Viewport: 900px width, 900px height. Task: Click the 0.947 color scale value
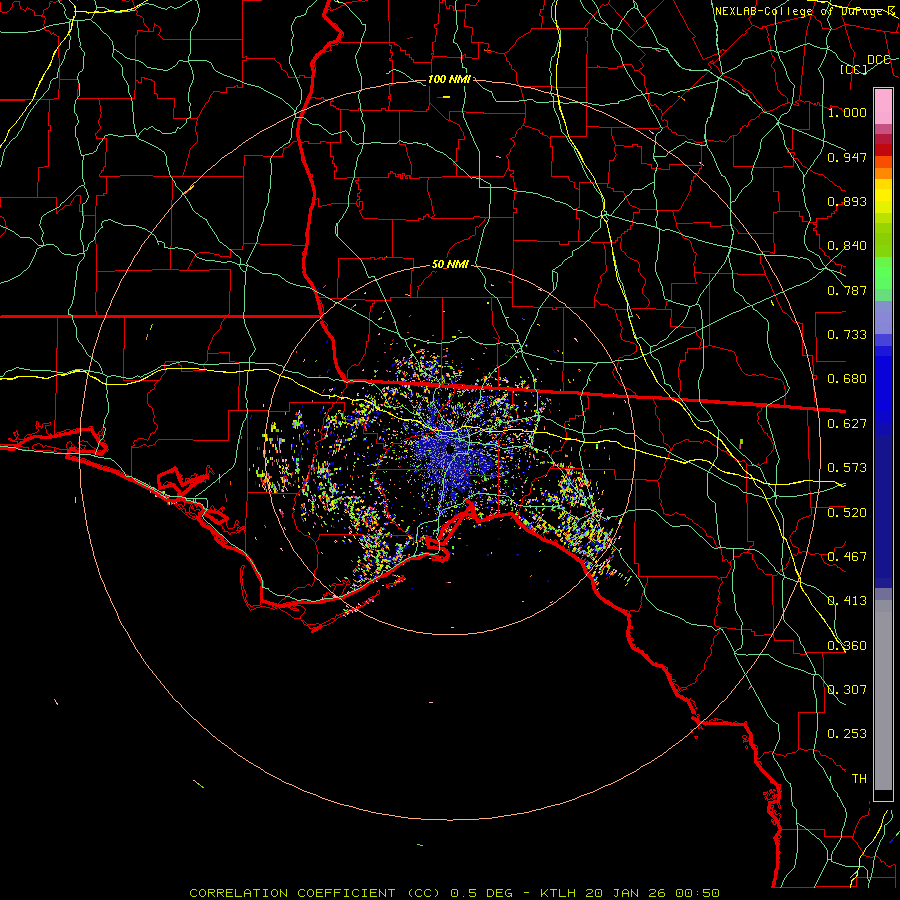point(847,157)
